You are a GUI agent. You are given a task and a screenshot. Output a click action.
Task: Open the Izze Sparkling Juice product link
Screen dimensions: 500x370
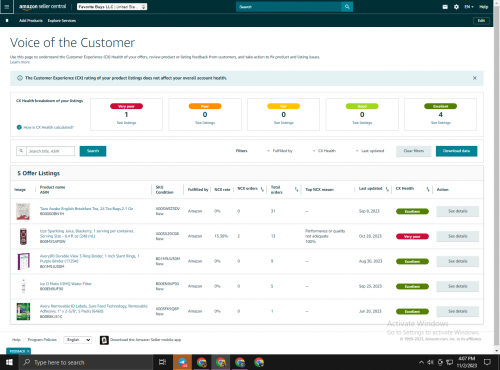click(x=87, y=233)
